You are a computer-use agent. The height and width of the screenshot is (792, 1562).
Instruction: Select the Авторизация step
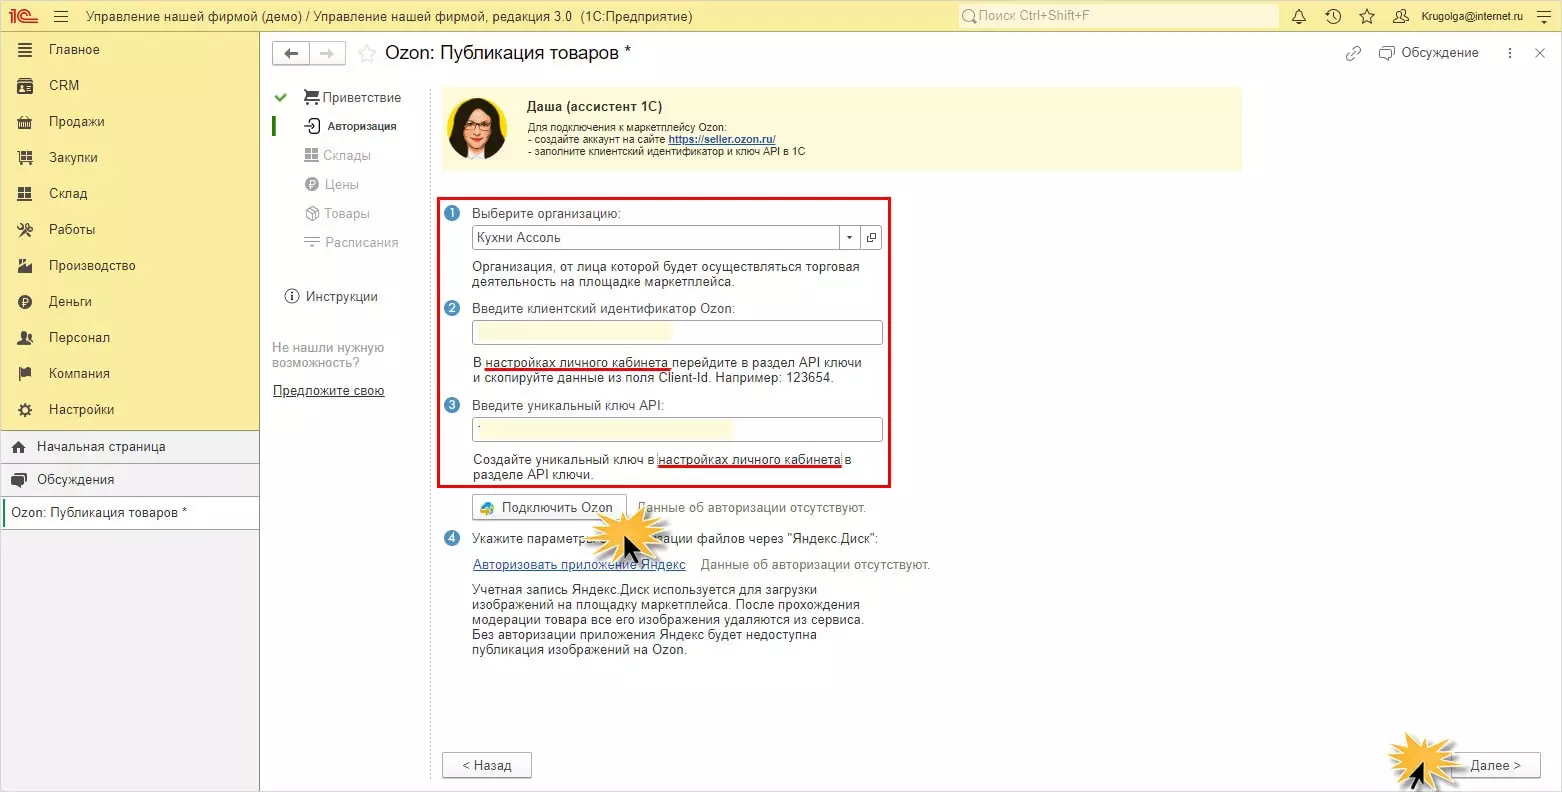click(x=350, y=126)
